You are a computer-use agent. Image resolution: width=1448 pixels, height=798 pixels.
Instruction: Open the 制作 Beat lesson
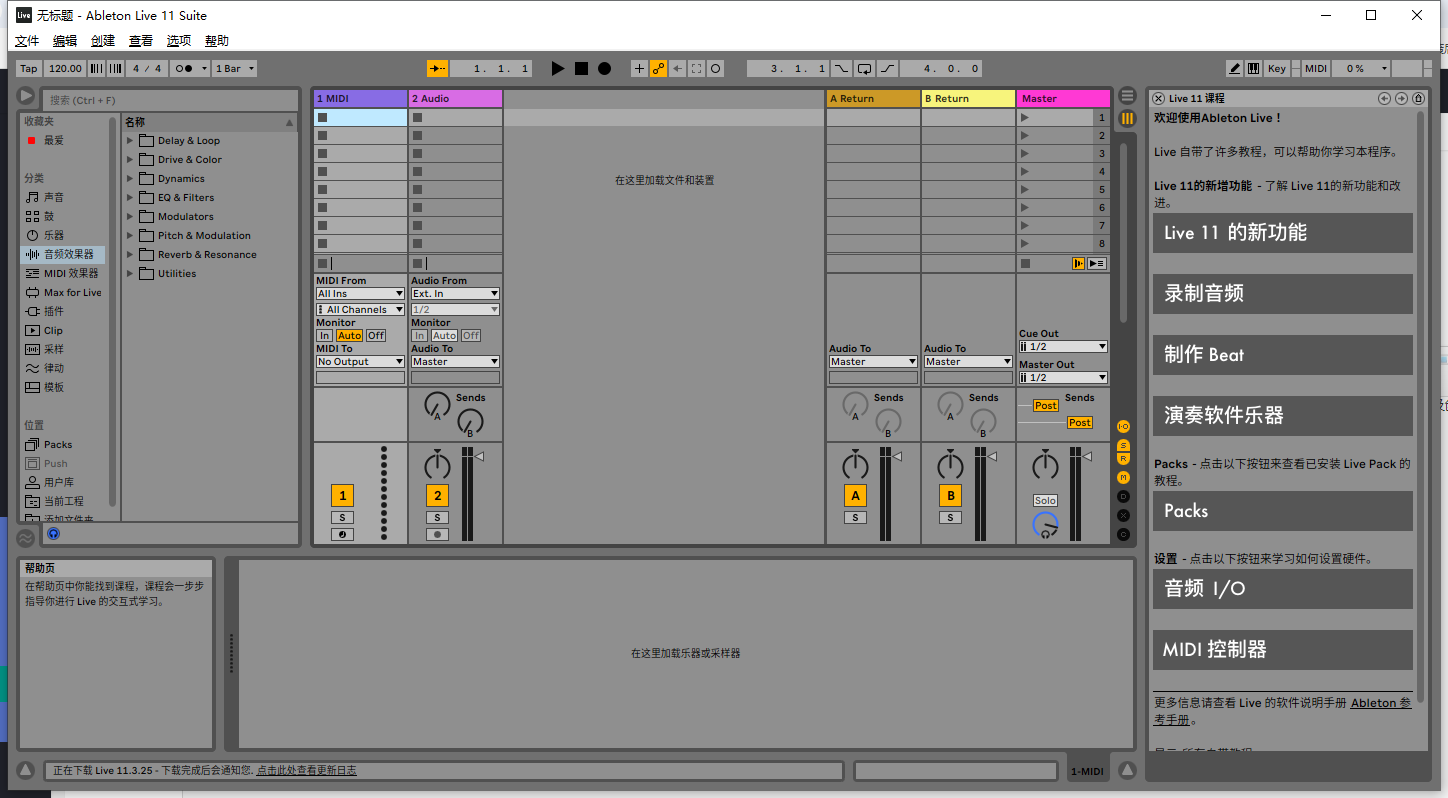tap(1283, 355)
